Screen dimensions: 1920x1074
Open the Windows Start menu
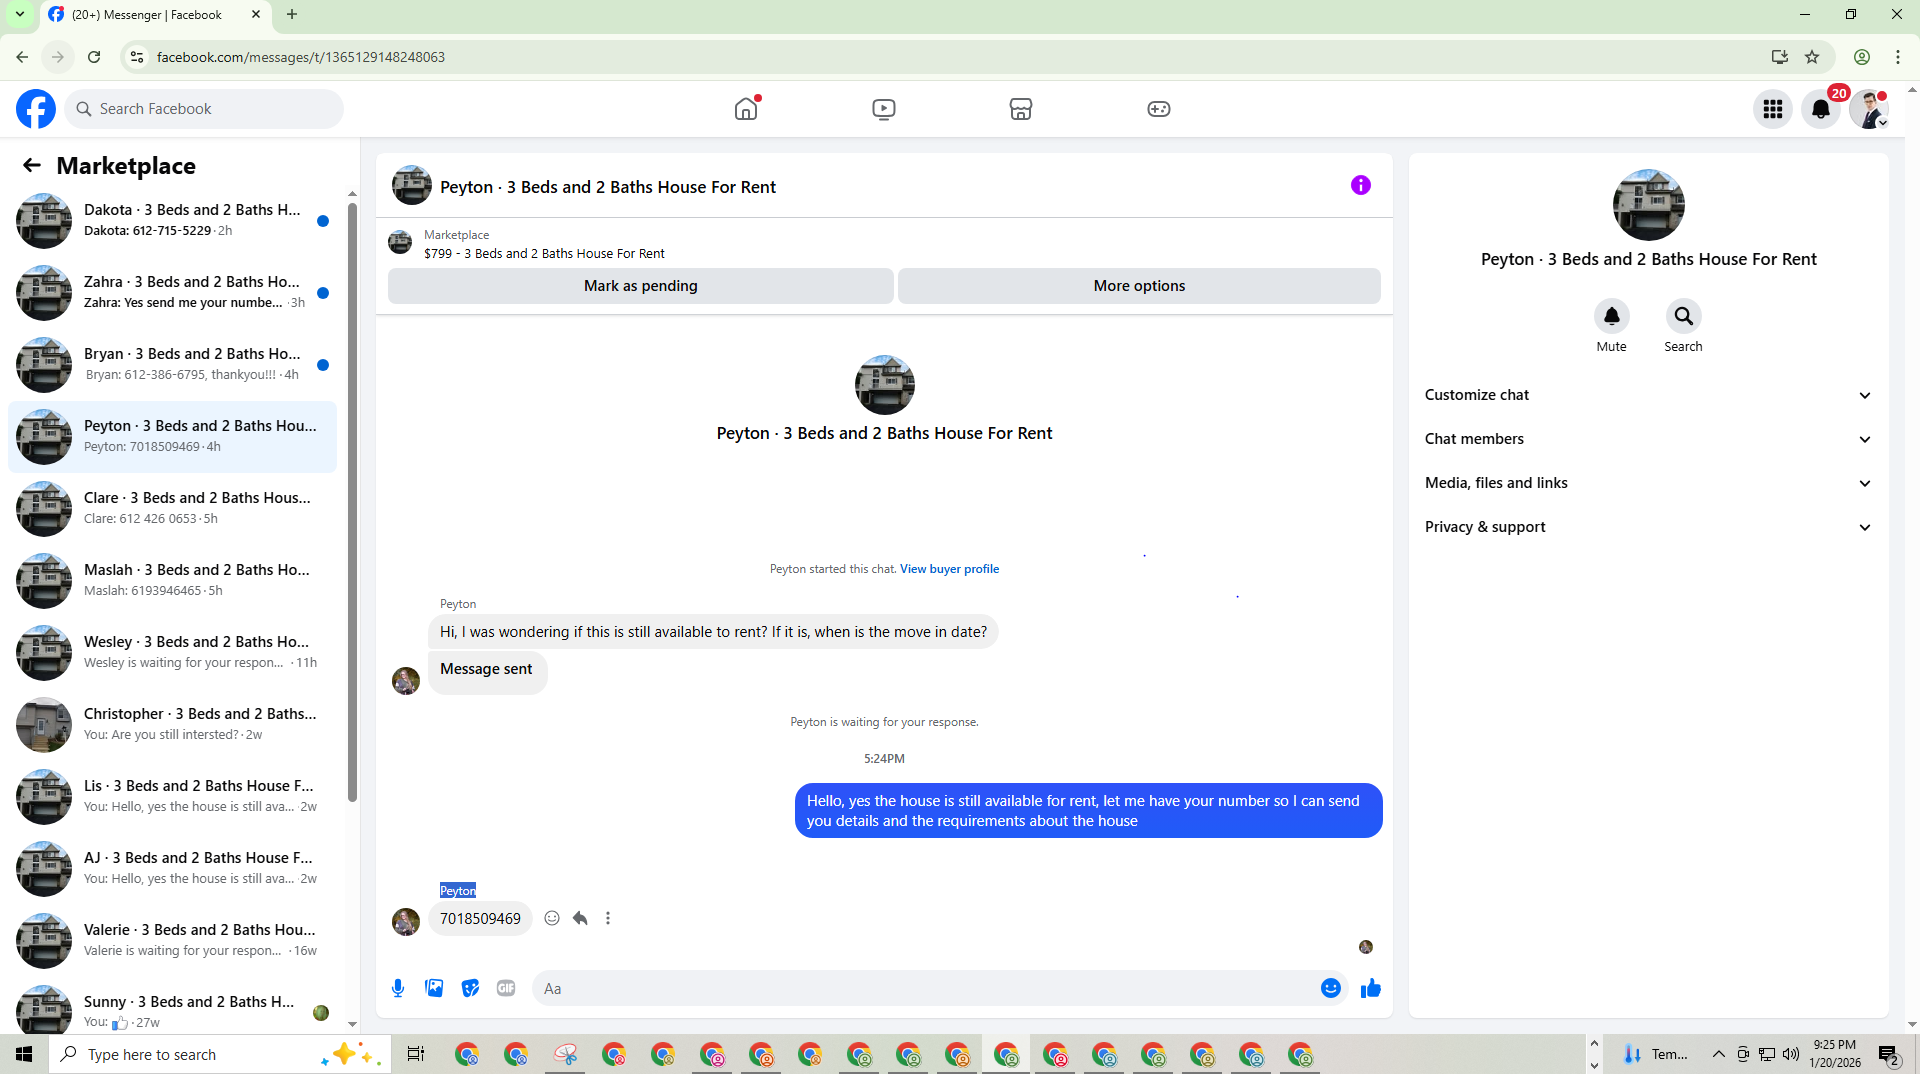click(x=24, y=1054)
